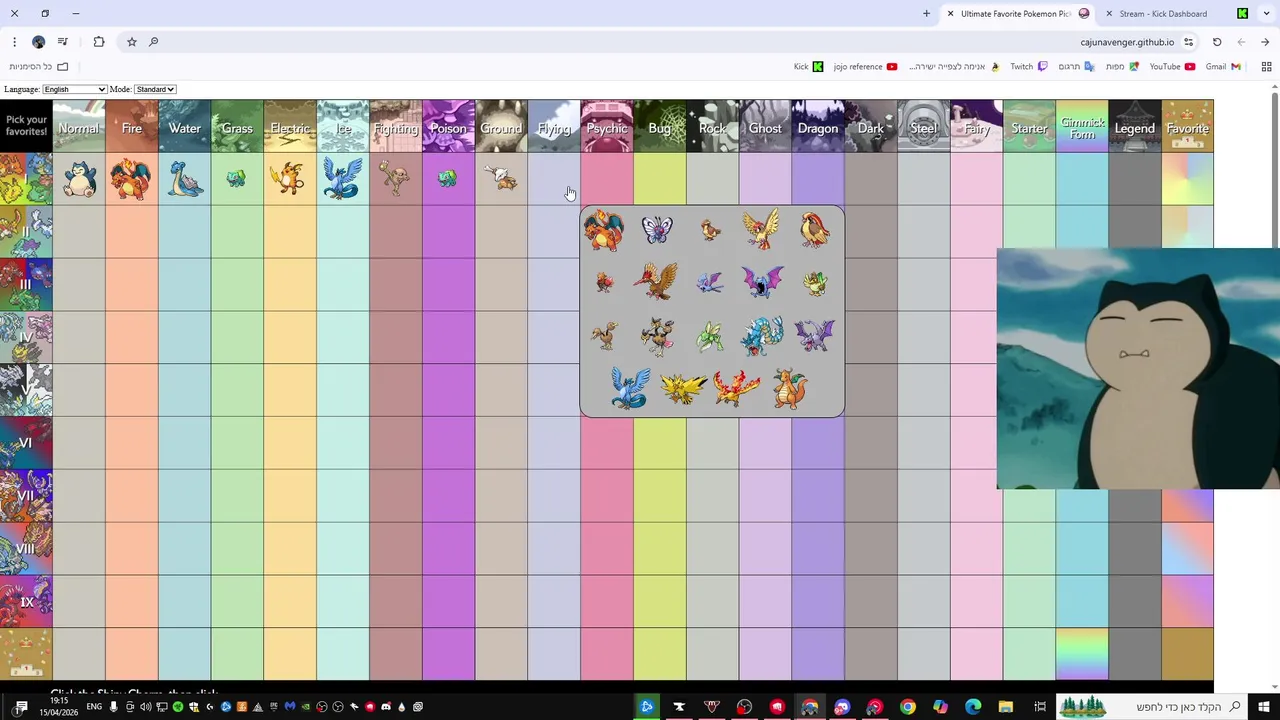
Task: Select Aerodactyl from the popup grid
Action: 815,335
